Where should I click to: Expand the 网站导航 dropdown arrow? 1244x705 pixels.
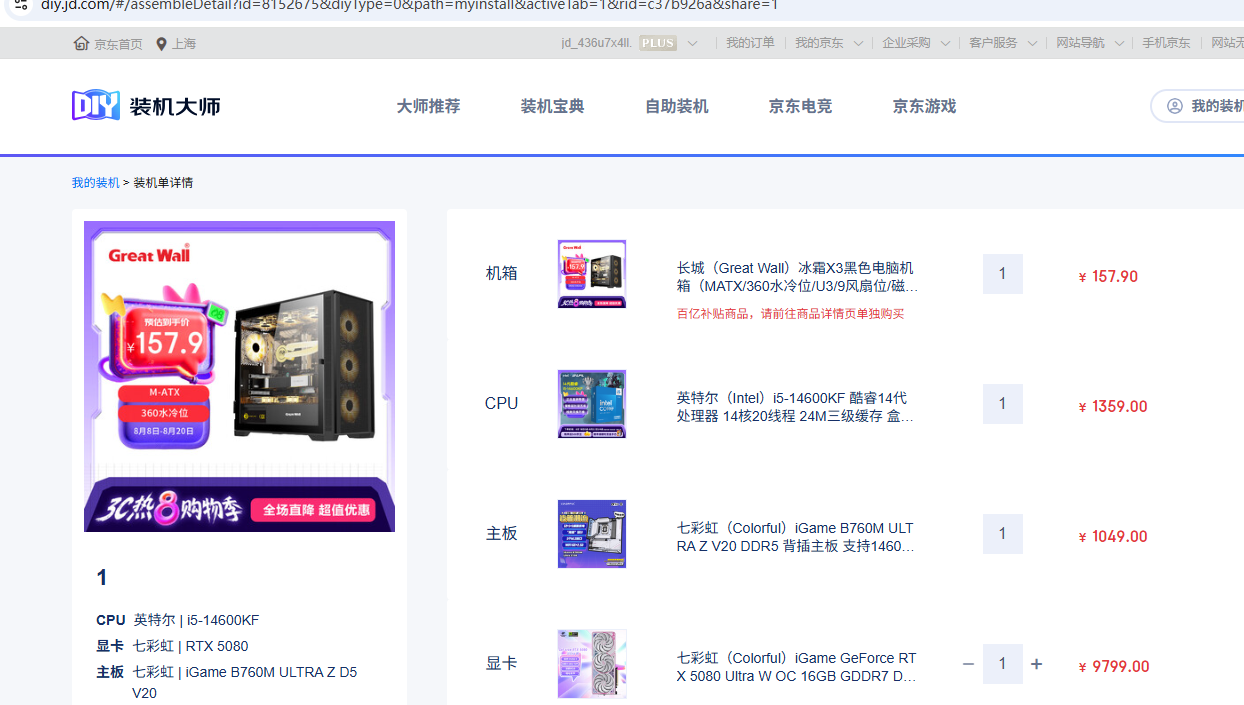coord(1119,44)
